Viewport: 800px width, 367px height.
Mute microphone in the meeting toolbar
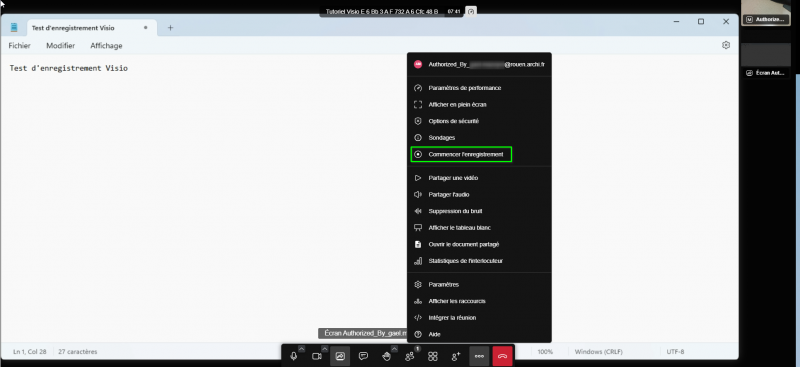tap(293, 356)
